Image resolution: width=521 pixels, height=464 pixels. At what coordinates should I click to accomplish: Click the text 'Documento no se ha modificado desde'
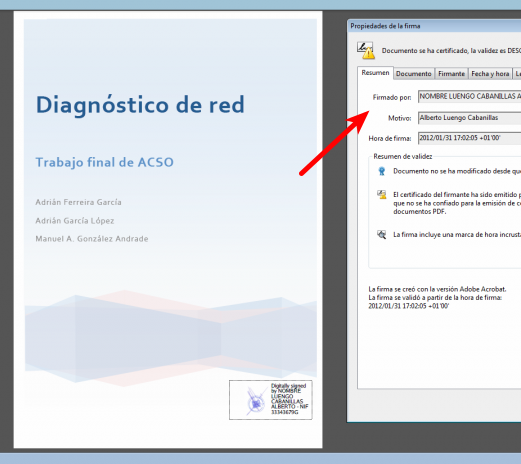click(x=452, y=171)
